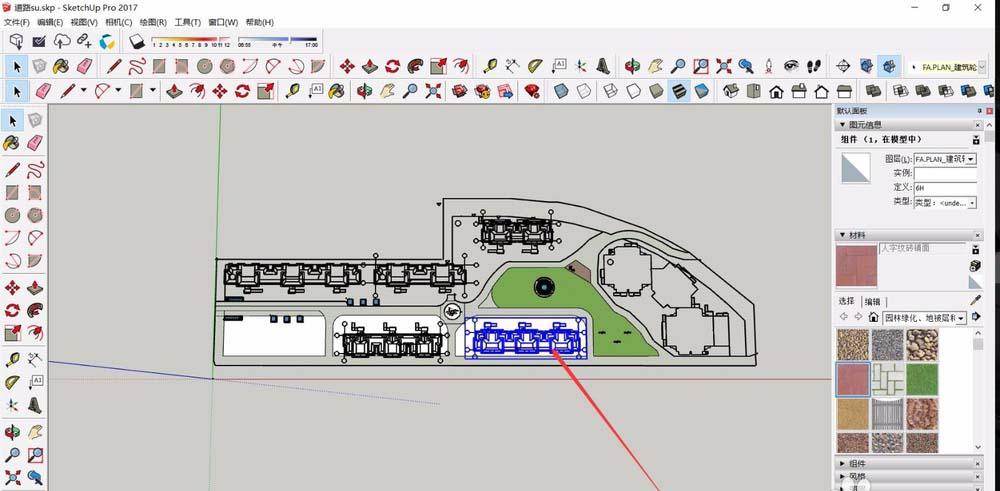This screenshot has width=1000, height=491.
Task: Click the materials home button
Action: [873, 317]
